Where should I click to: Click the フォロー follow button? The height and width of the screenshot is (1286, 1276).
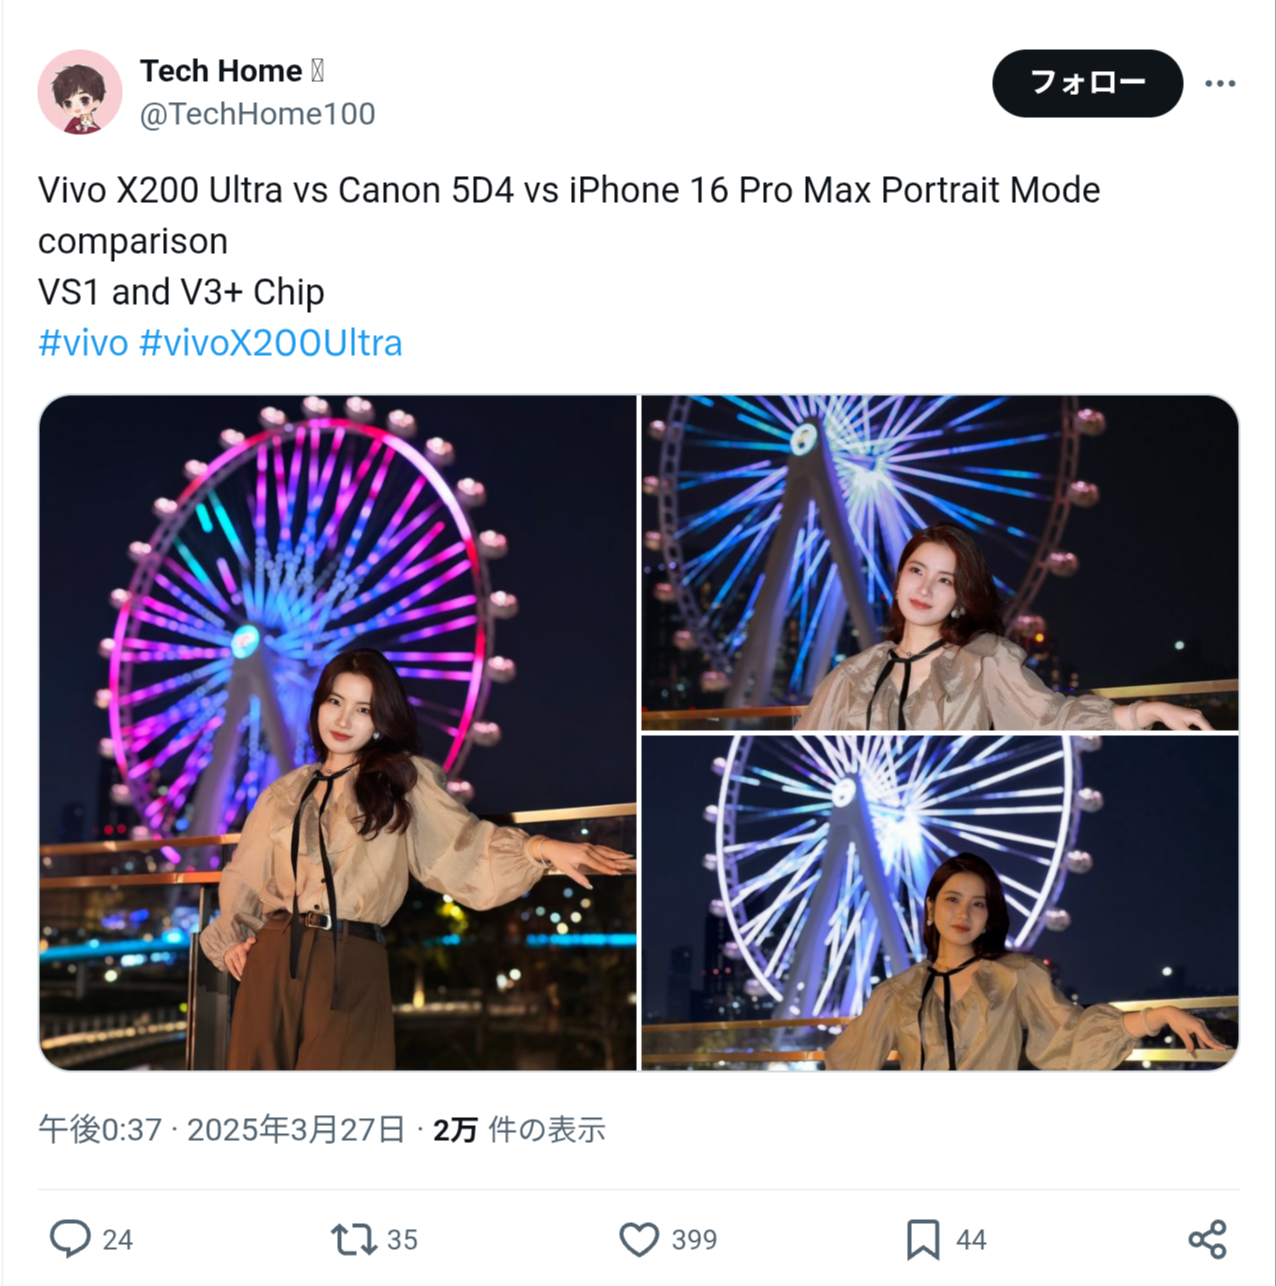1087,83
